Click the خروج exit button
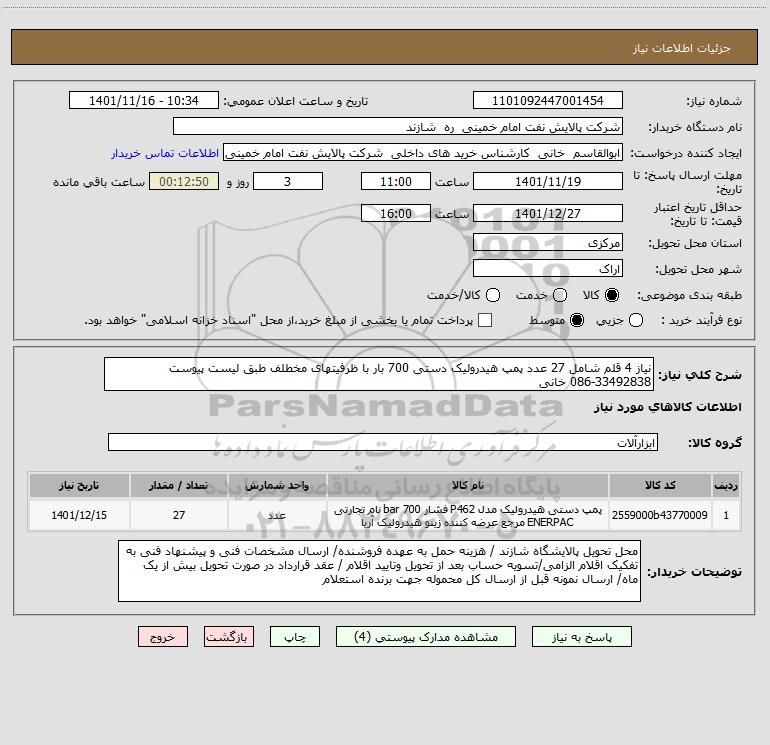Viewport: 770px width, 745px height. [x=163, y=636]
